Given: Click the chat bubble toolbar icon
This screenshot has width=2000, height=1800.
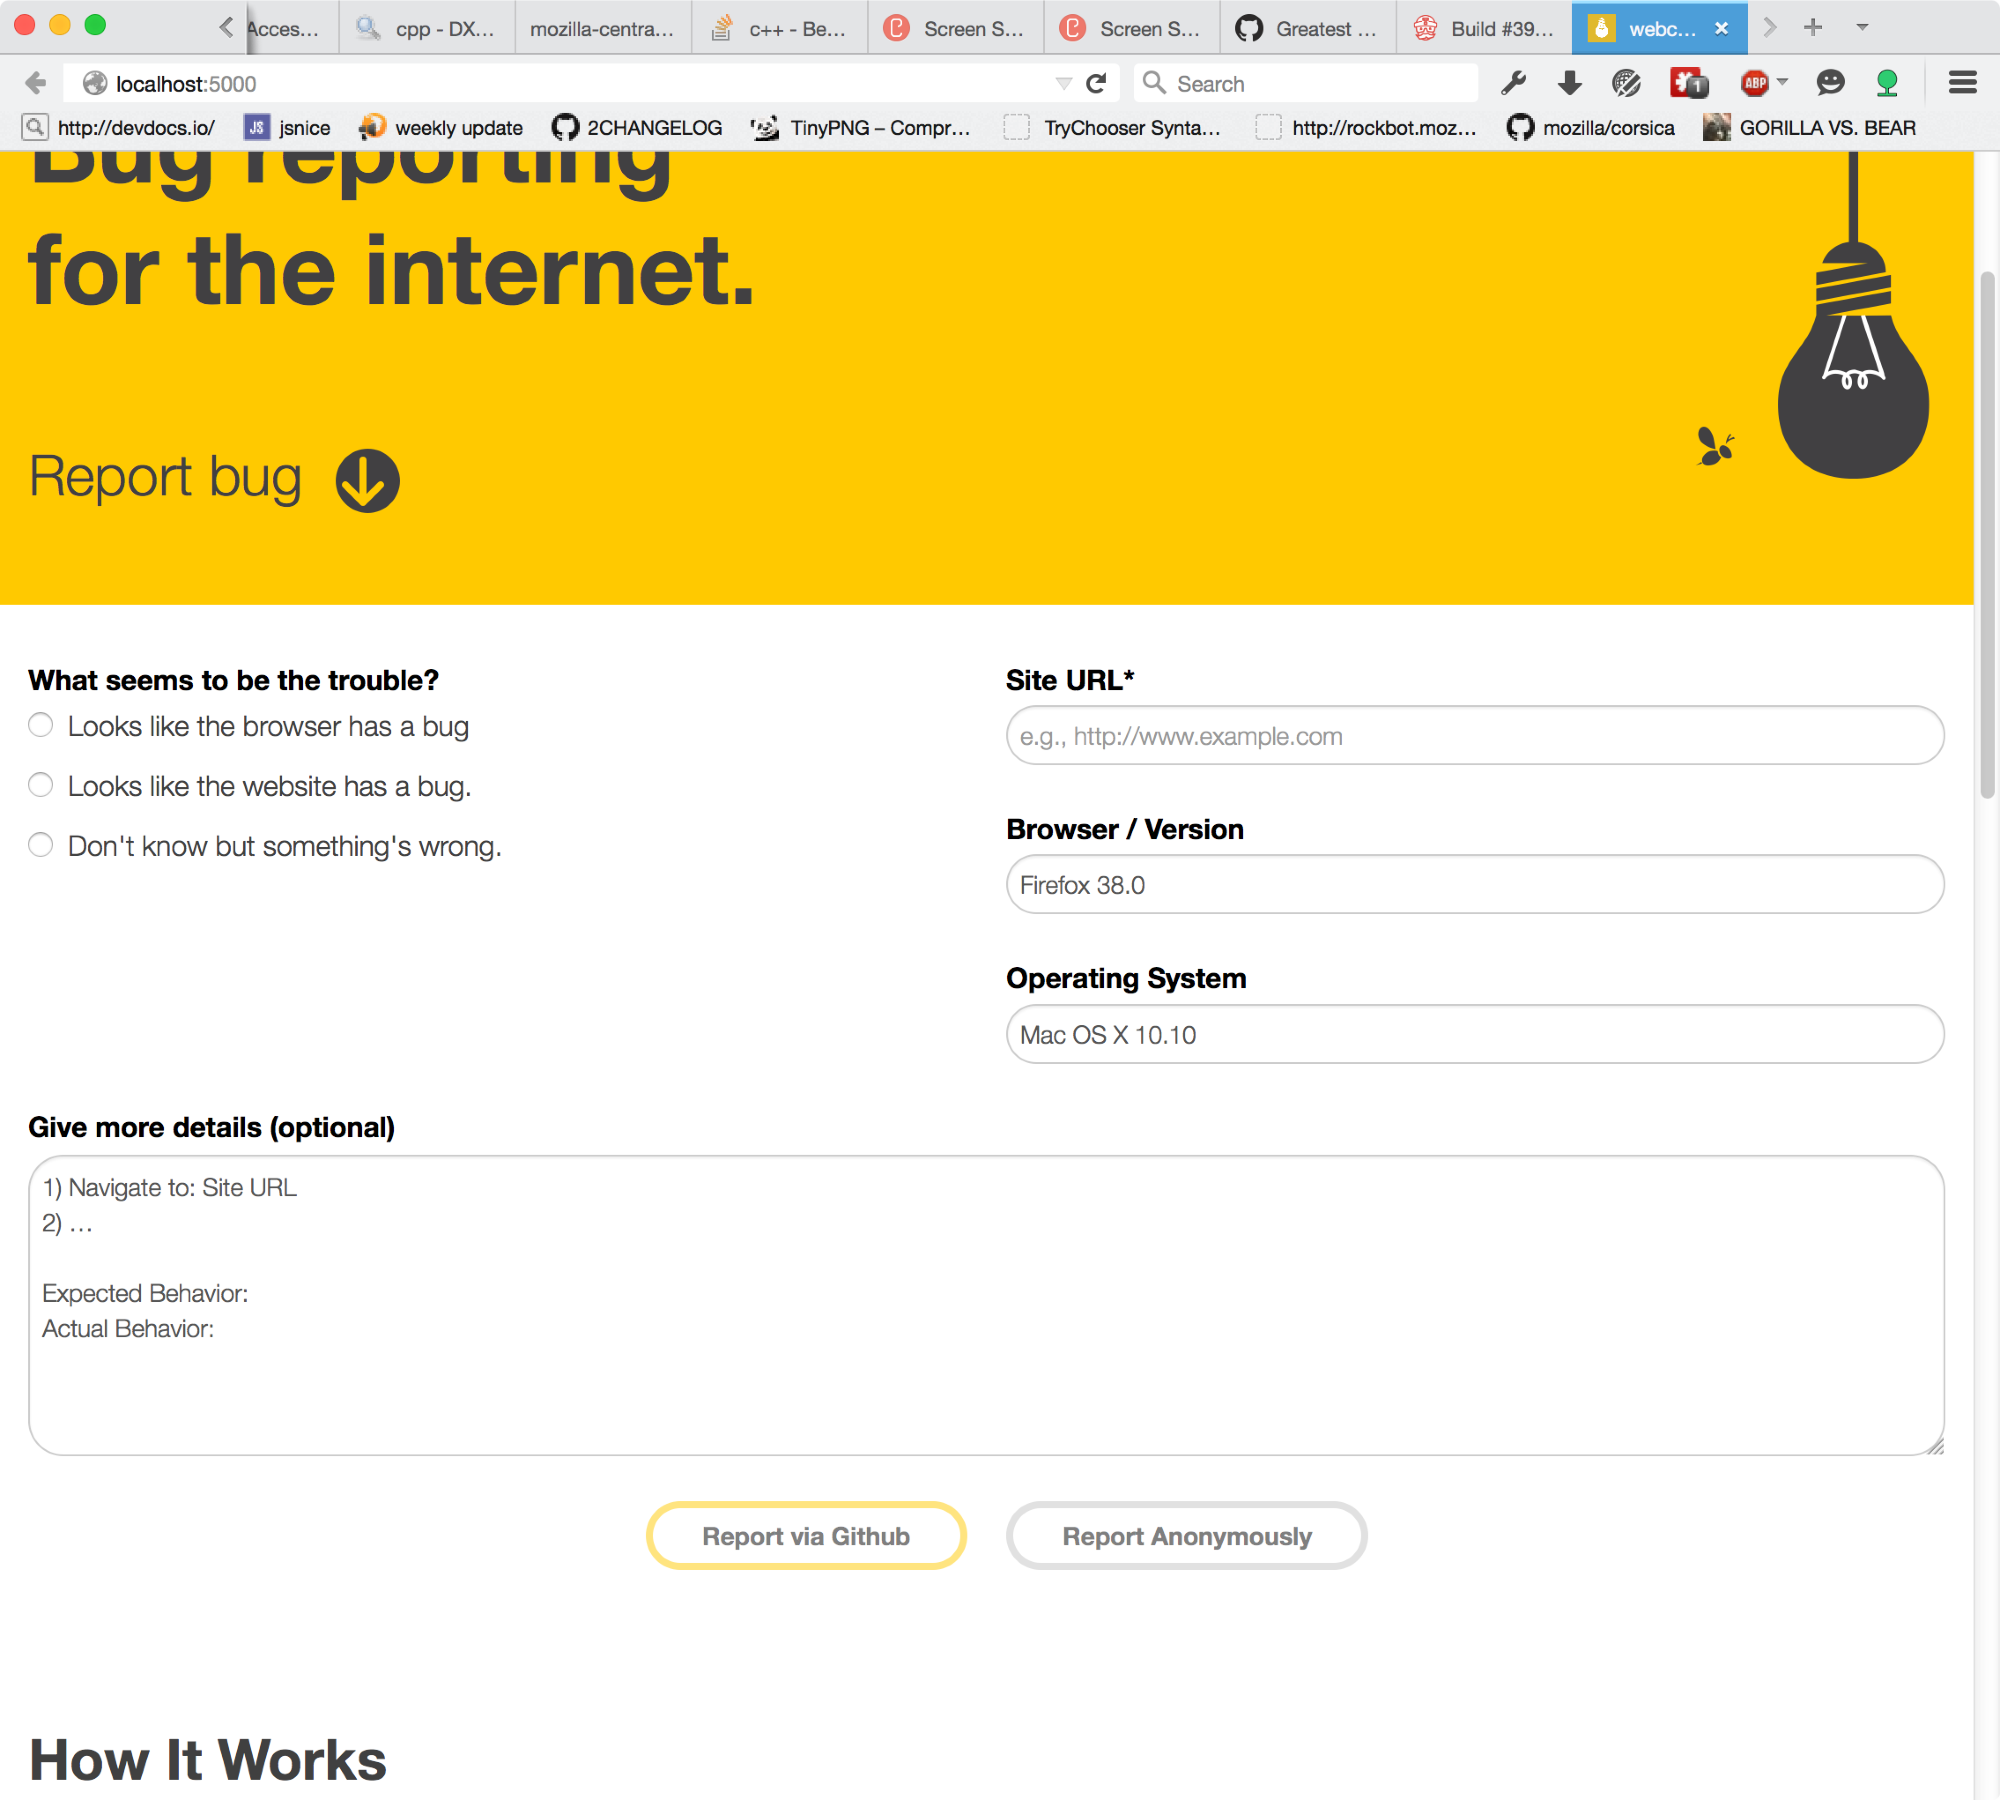Looking at the screenshot, I should [1830, 83].
